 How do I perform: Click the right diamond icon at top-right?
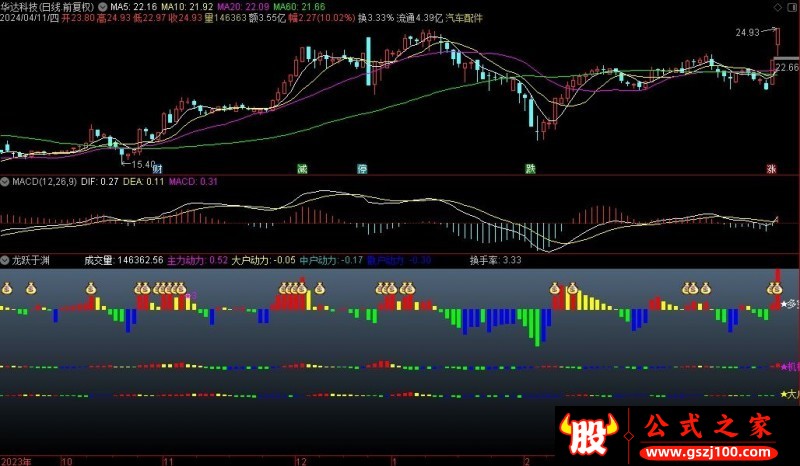[x=793, y=7]
